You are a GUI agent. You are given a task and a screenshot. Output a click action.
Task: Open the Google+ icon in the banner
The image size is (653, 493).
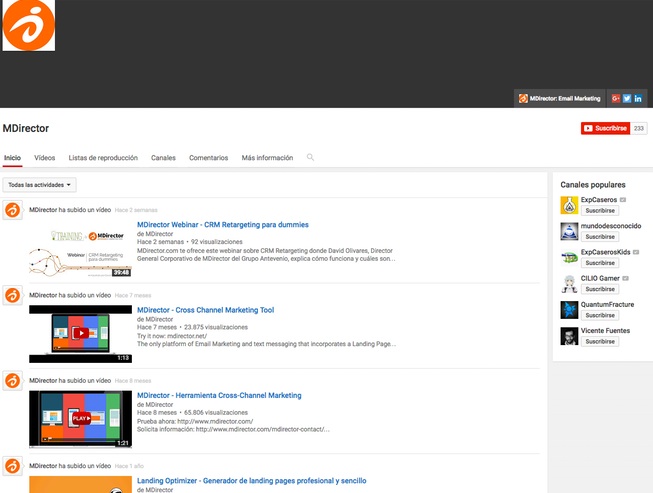(616, 99)
